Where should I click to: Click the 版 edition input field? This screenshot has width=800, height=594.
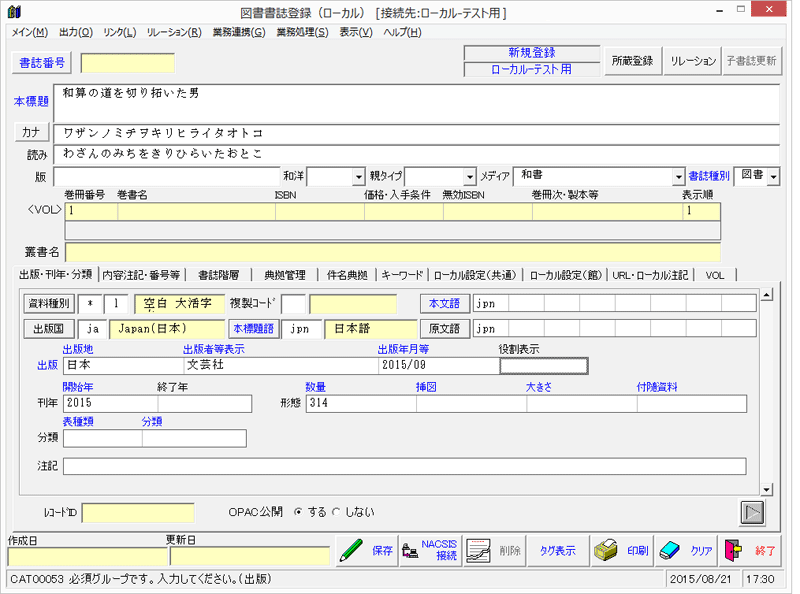(x=167, y=177)
